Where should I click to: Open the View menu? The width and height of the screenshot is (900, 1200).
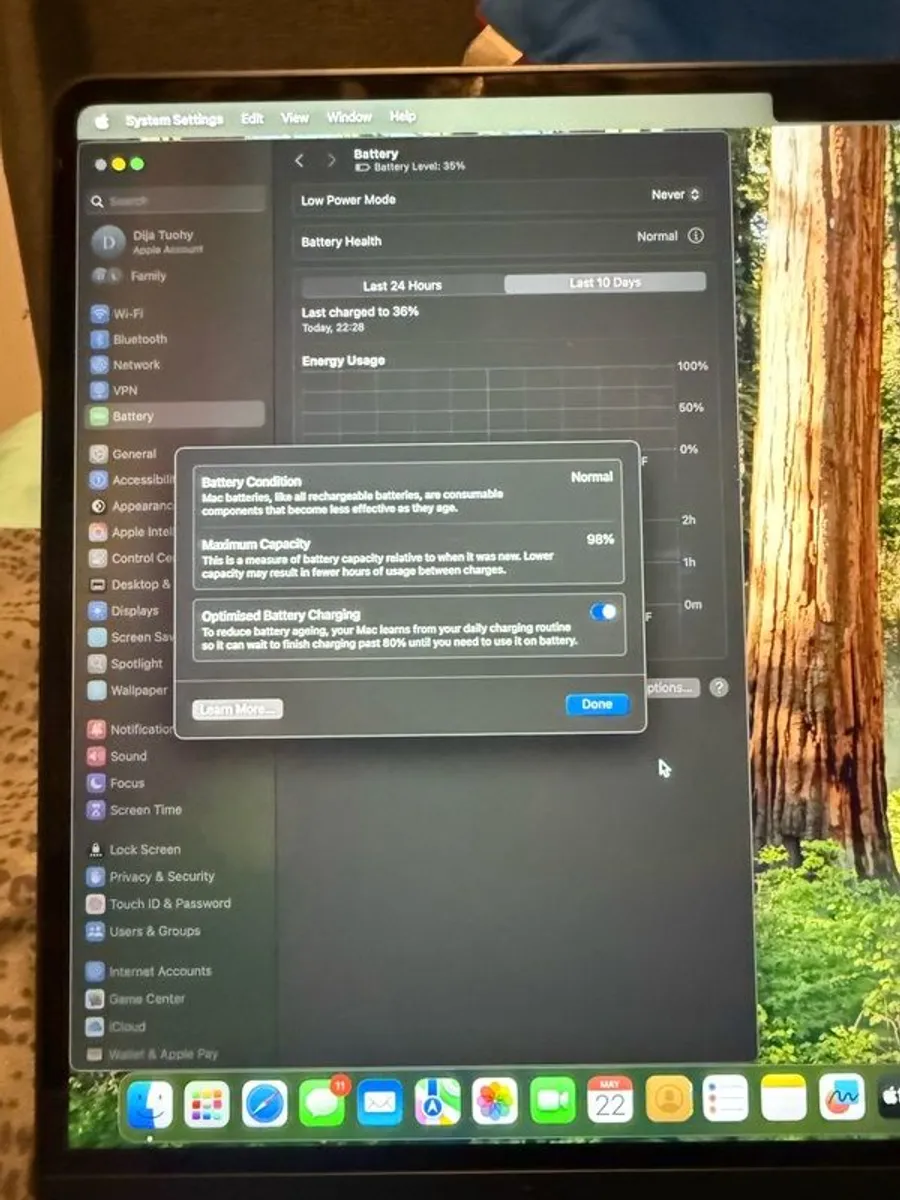295,117
